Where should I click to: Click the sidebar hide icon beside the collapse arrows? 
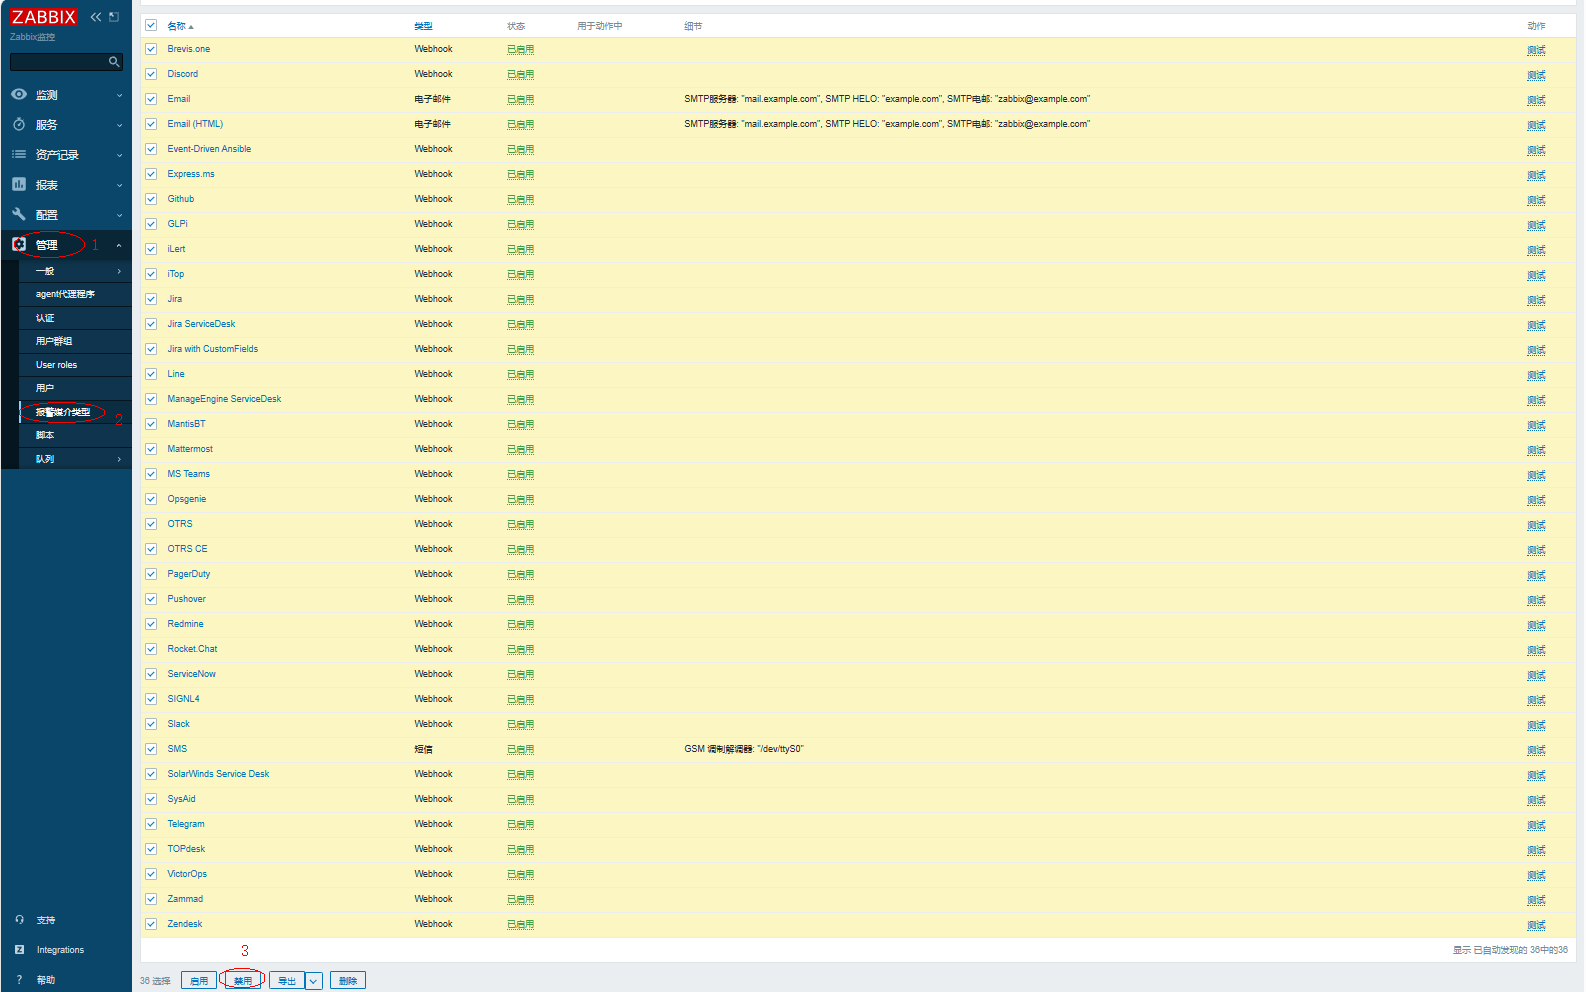coord(114,17)
